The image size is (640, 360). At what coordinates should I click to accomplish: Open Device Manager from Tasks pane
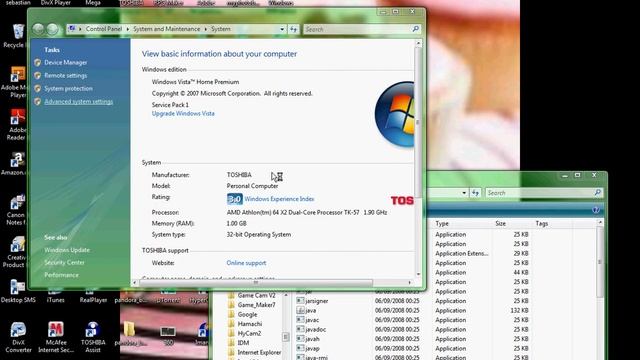66,62
